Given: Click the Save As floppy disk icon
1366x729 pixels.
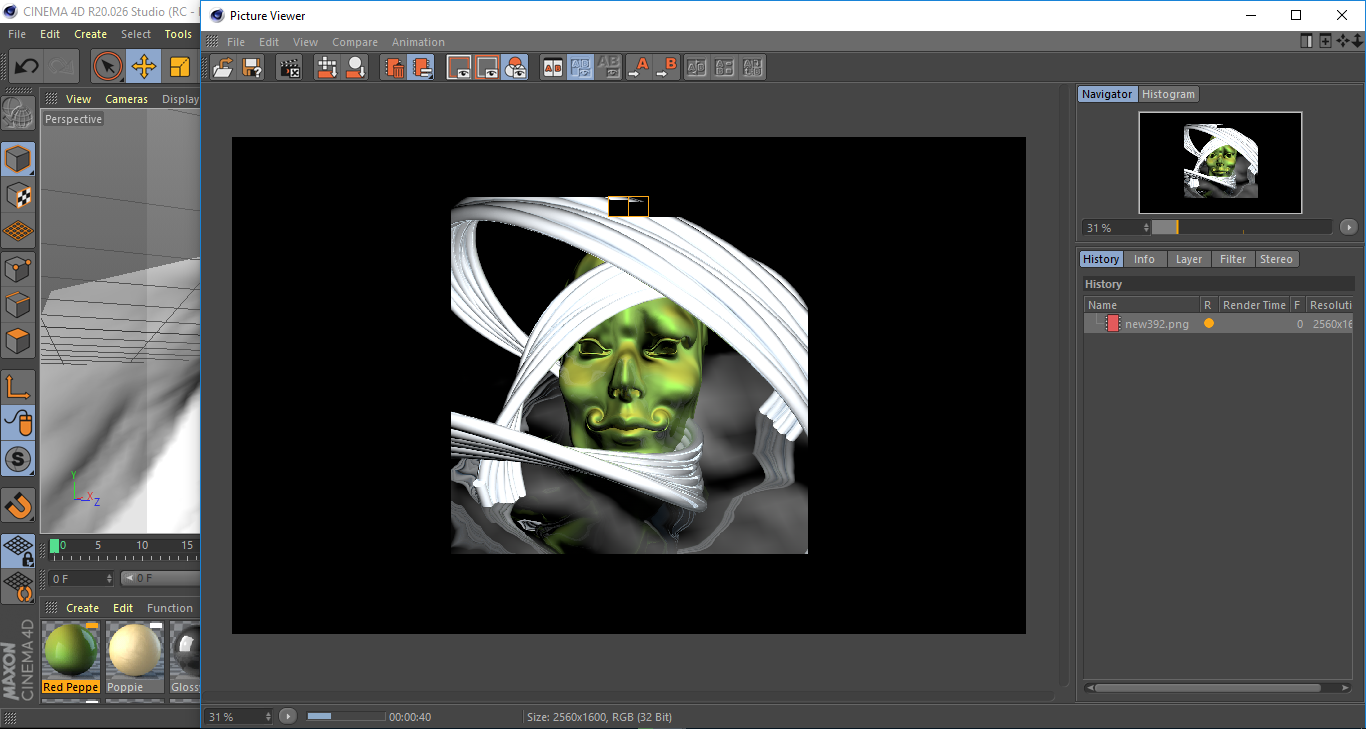Looking at the screenshot, I should tap(253, 68).
